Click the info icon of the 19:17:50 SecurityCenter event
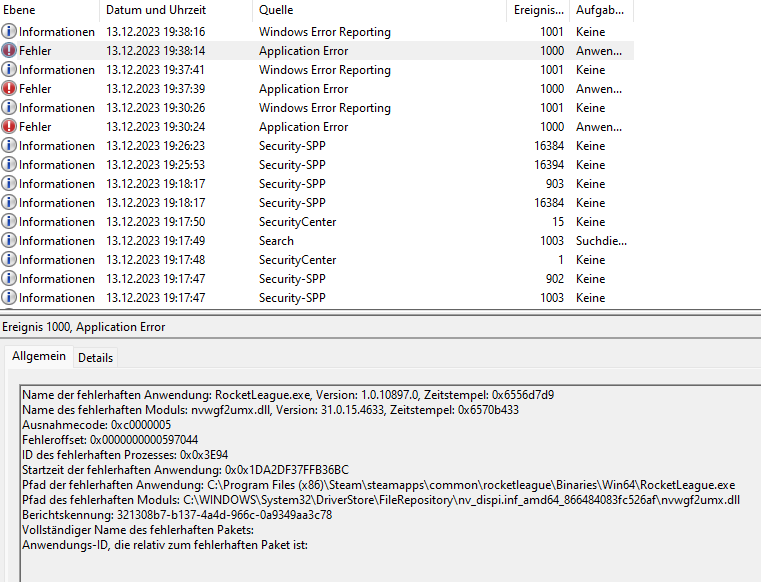The height and width of the screenshot is (582, 761). pyautogui.click(x=9, y=221)
